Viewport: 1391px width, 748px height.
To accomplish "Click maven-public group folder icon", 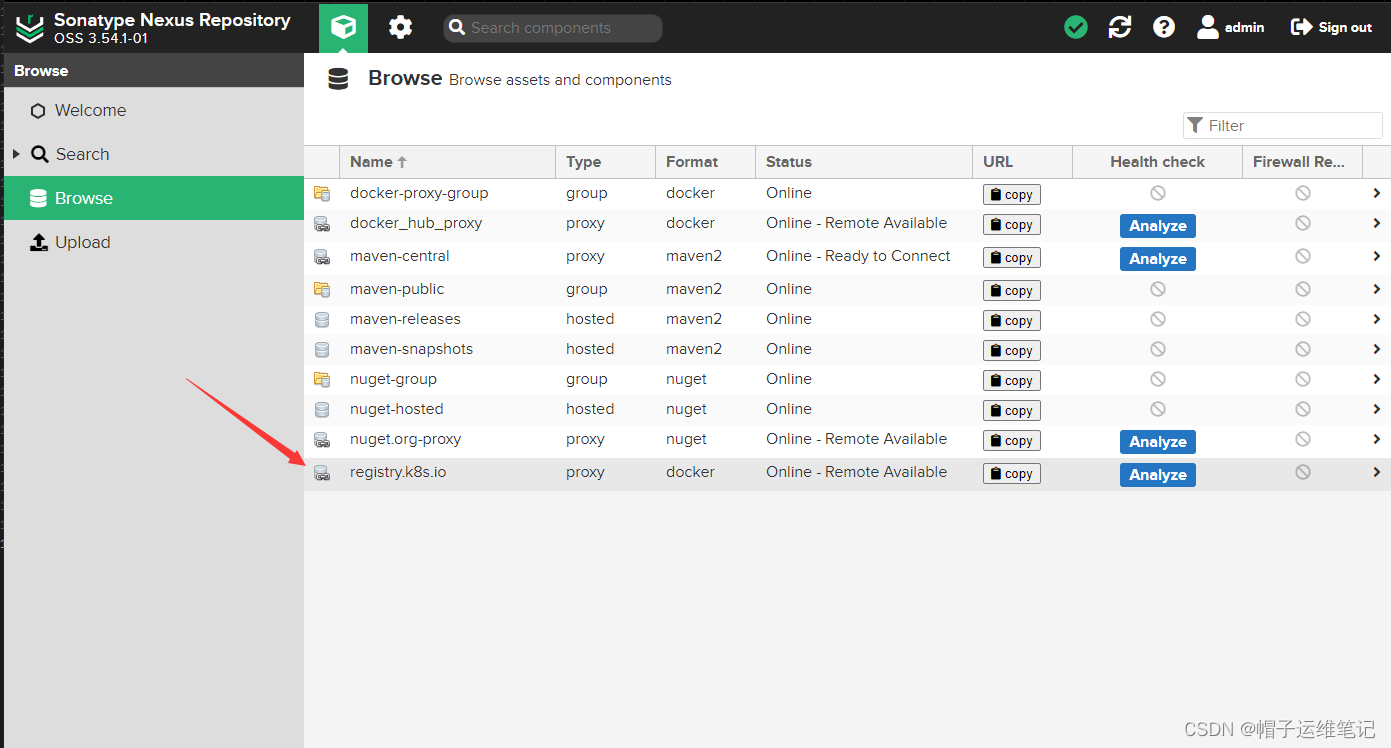I will (x=321, y=289).
